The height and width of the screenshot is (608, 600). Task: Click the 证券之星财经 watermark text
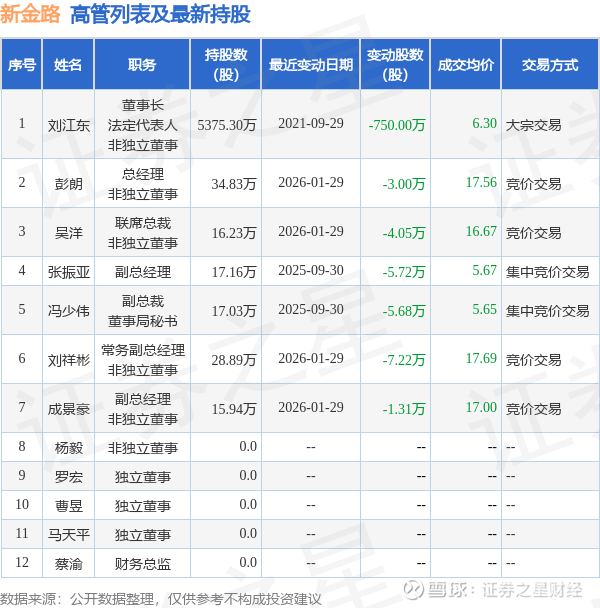click(x=532, y=590)
